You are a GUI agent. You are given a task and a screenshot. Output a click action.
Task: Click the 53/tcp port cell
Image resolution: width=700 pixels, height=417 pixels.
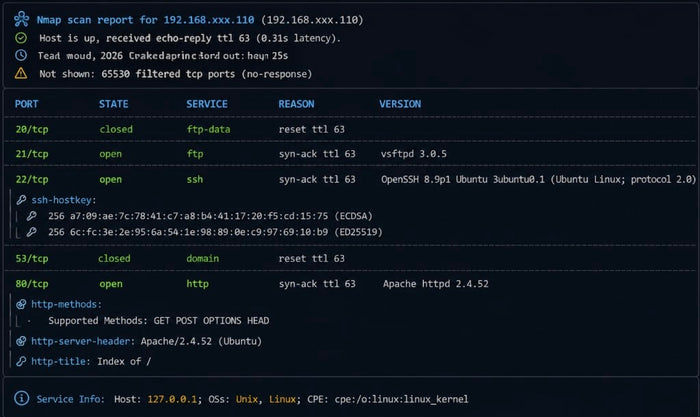point(32,259)
